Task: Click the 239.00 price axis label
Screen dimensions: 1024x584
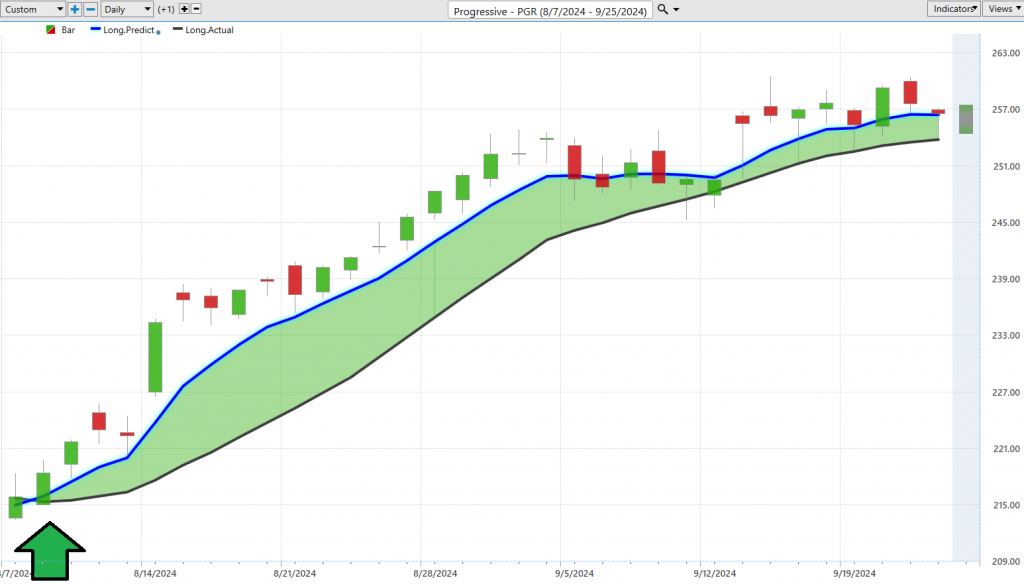Action: point(1006,279)
